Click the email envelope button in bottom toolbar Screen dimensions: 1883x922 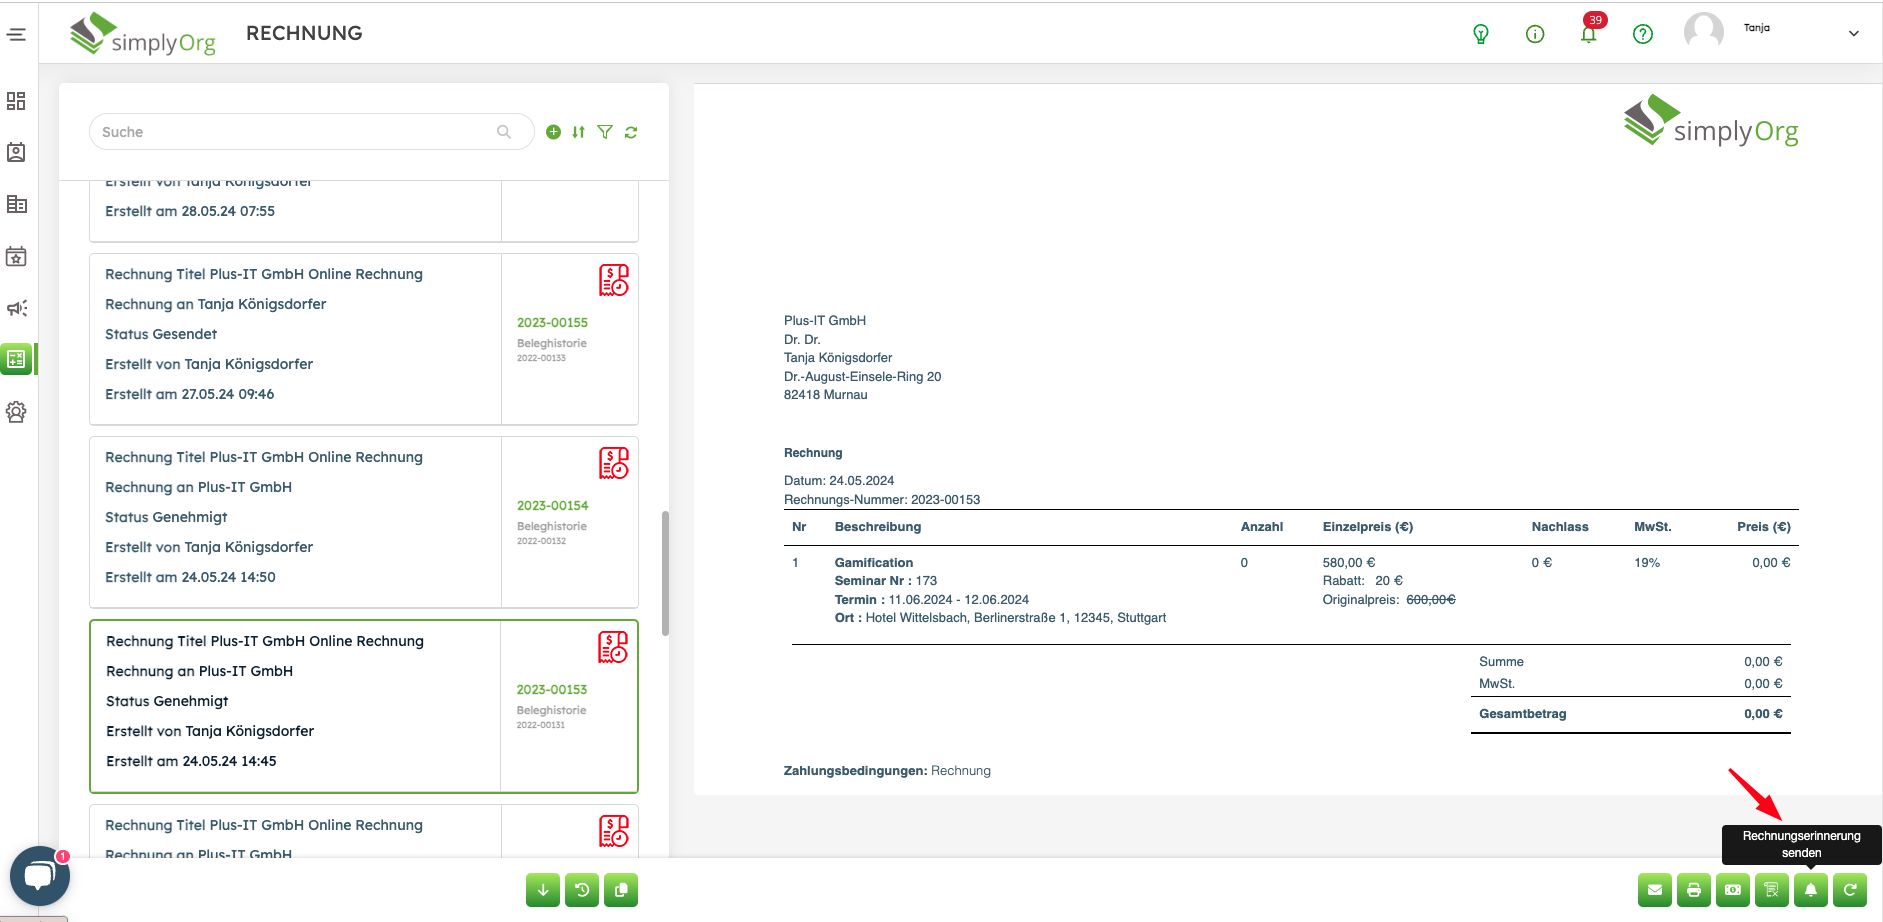click(1654, 890)
